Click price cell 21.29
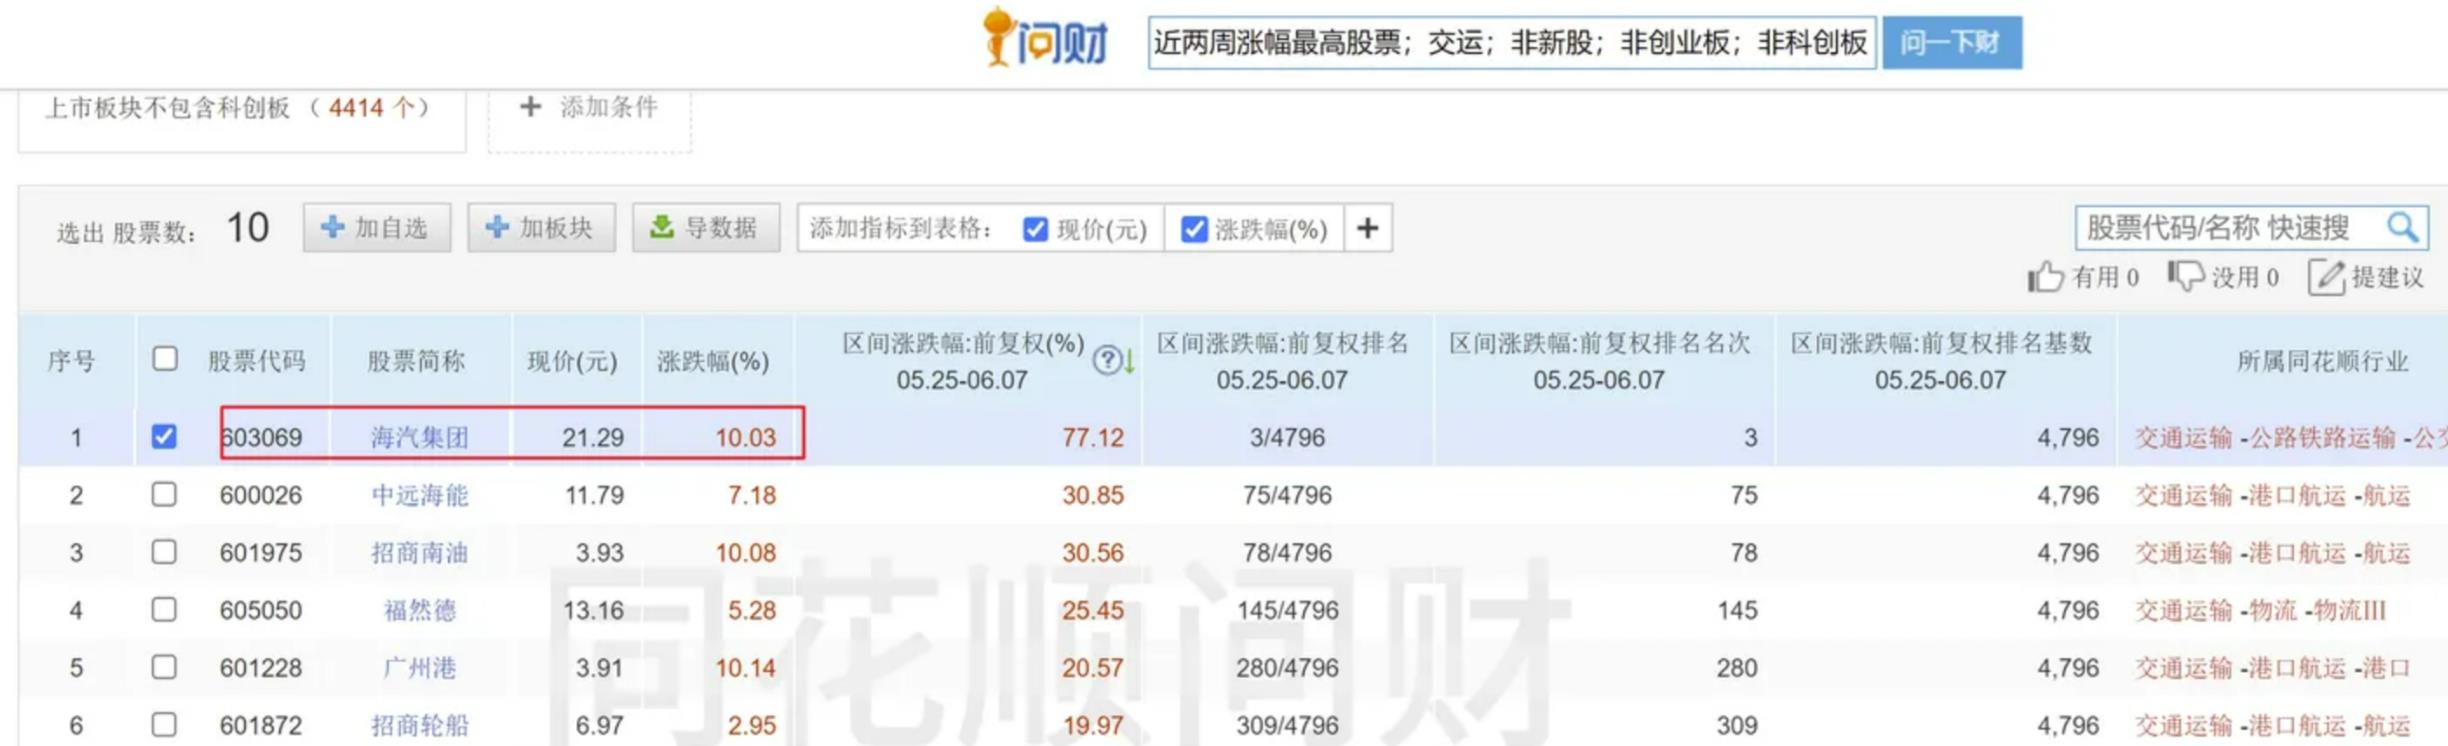 [593, 437]
